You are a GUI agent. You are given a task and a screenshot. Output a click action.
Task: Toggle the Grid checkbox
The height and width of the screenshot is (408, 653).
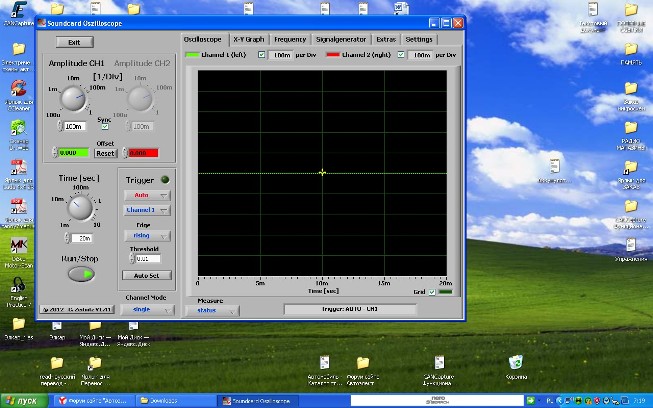(432, 292)
